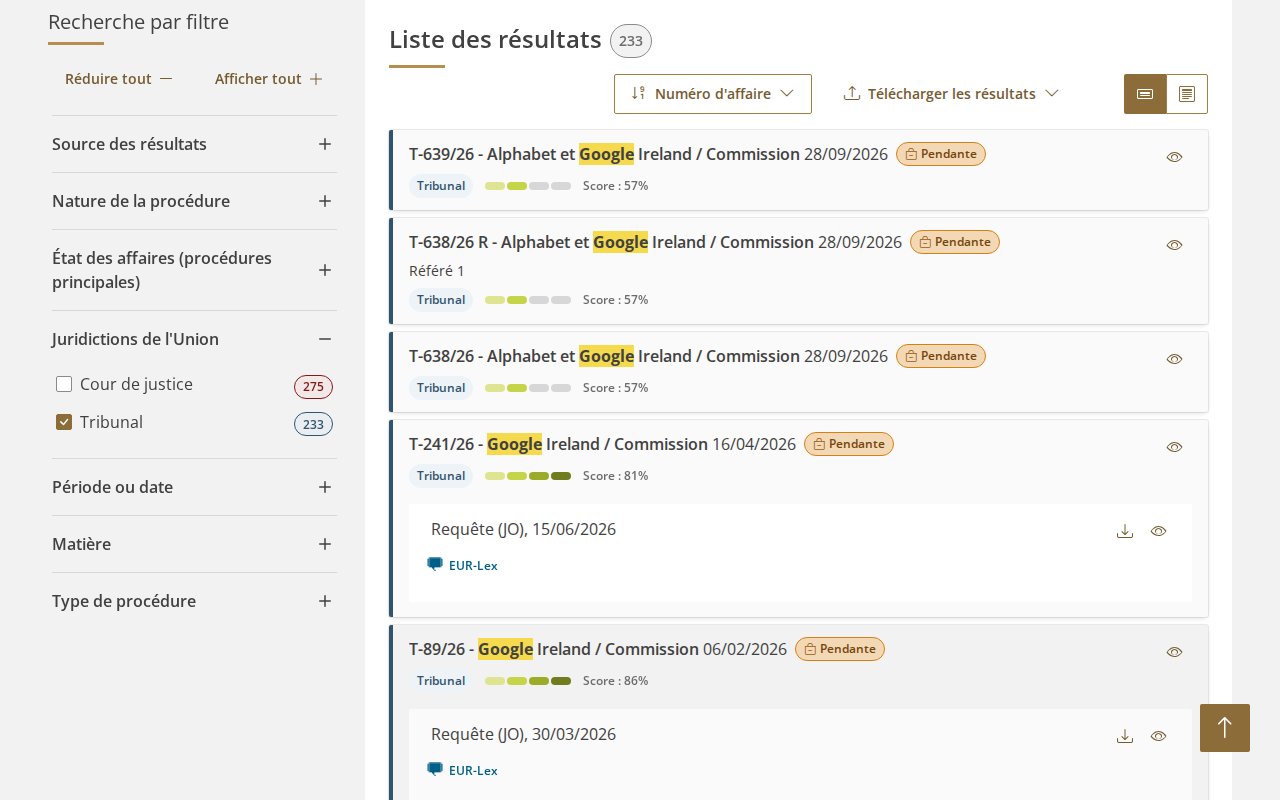Image resolution: width=1280 pixels, height=800 pixels.
Task: Click the Tribunal tag under T-639/26
Action: coord(441,186)
